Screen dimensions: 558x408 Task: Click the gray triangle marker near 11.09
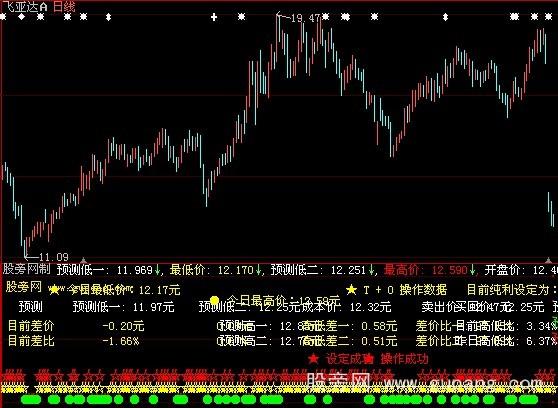(x=83, y=260)
